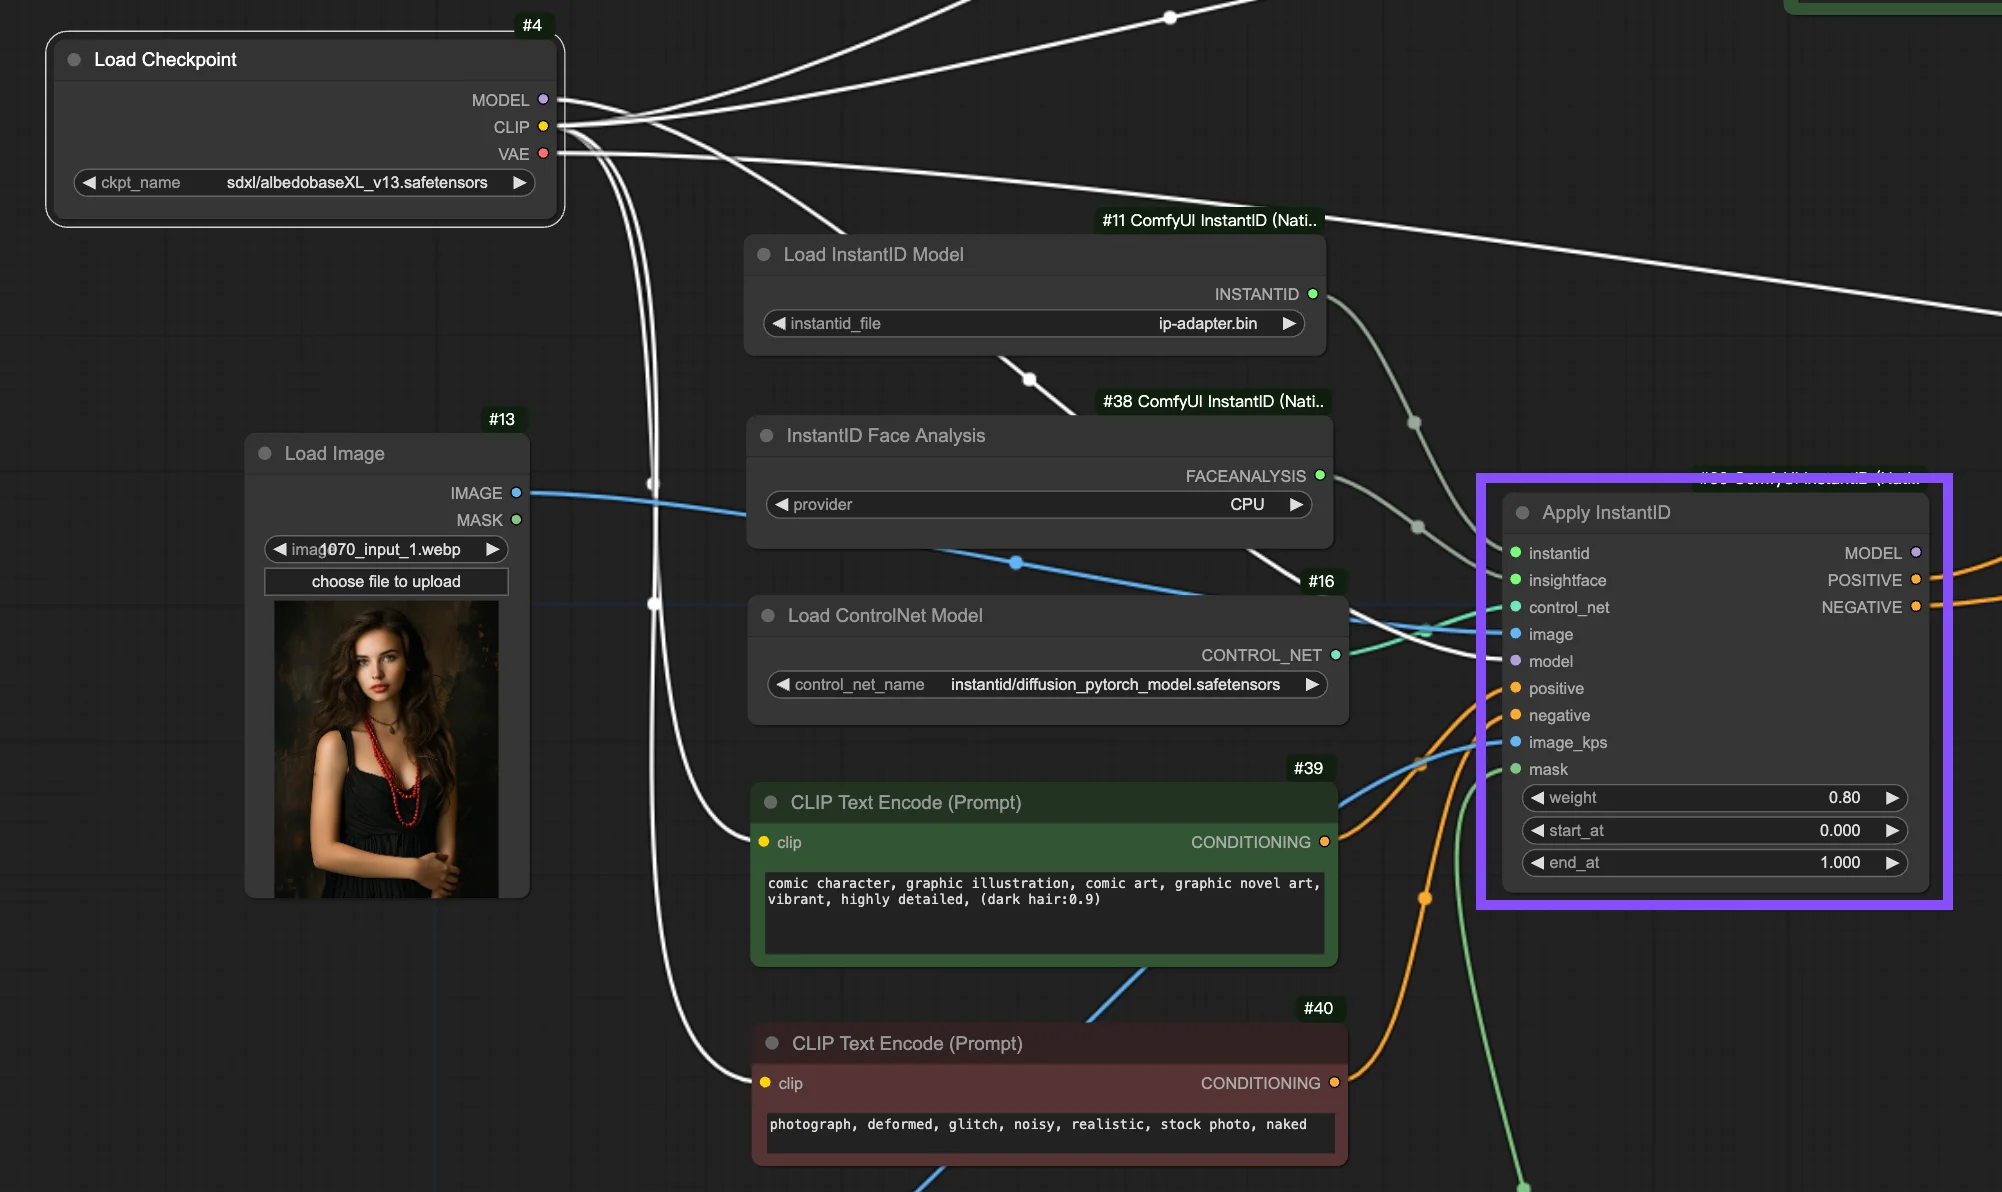This screenshot has width=2002, height=1192.
Task: Select next checkpoint with ckpt_name right arrow
Action: pos(520,183)
